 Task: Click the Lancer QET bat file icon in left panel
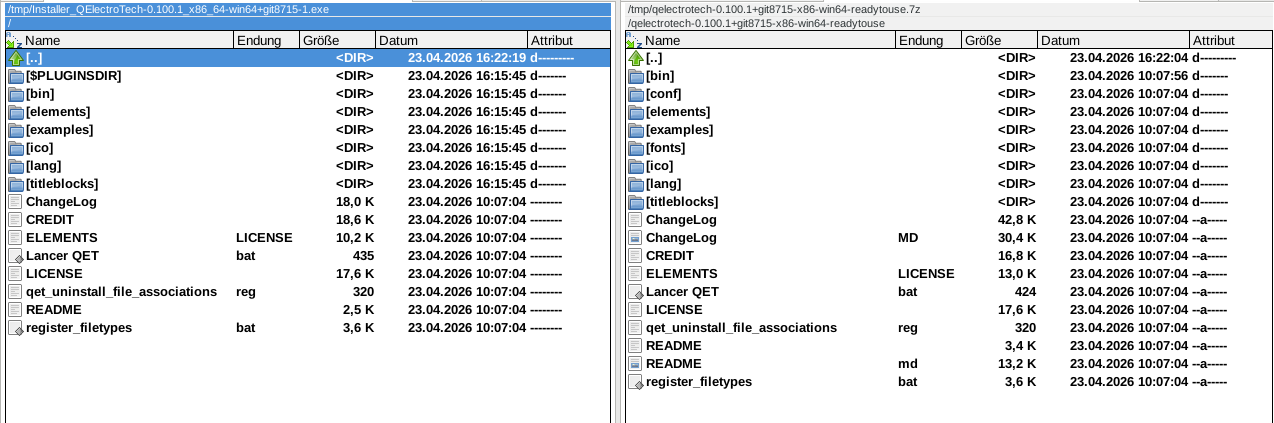coord(15,256)
